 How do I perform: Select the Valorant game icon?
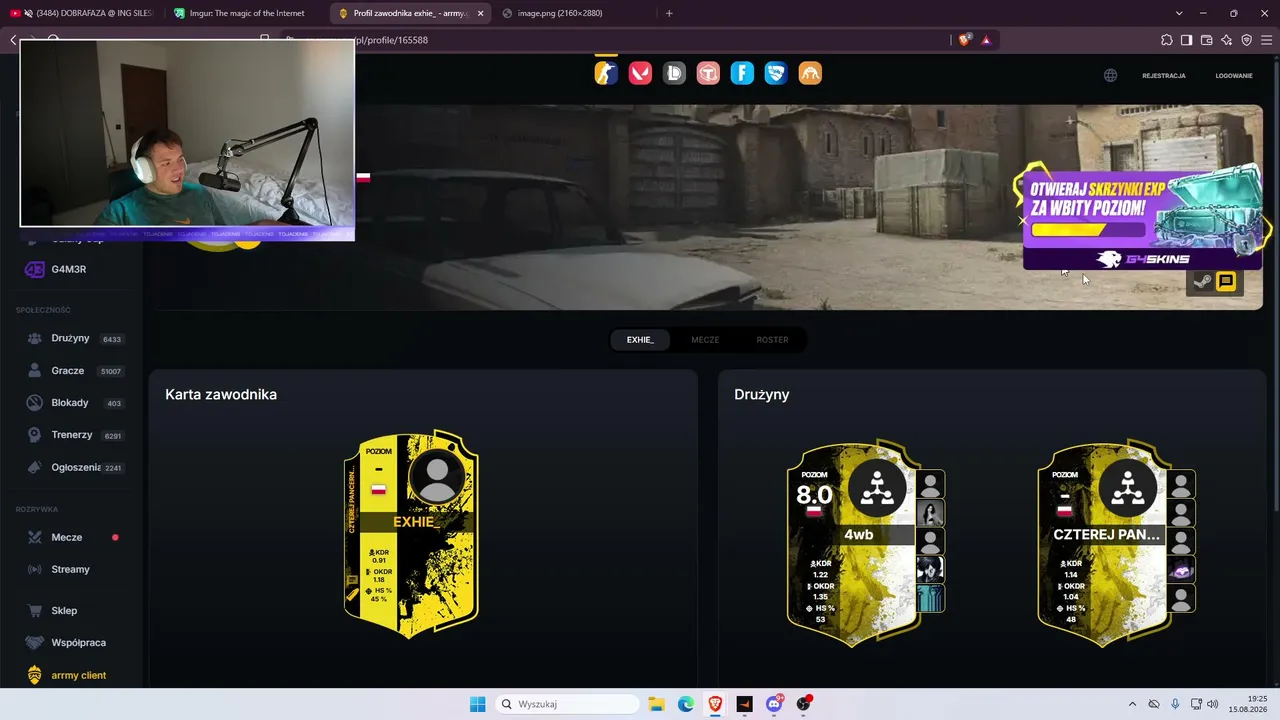(640, 73)
